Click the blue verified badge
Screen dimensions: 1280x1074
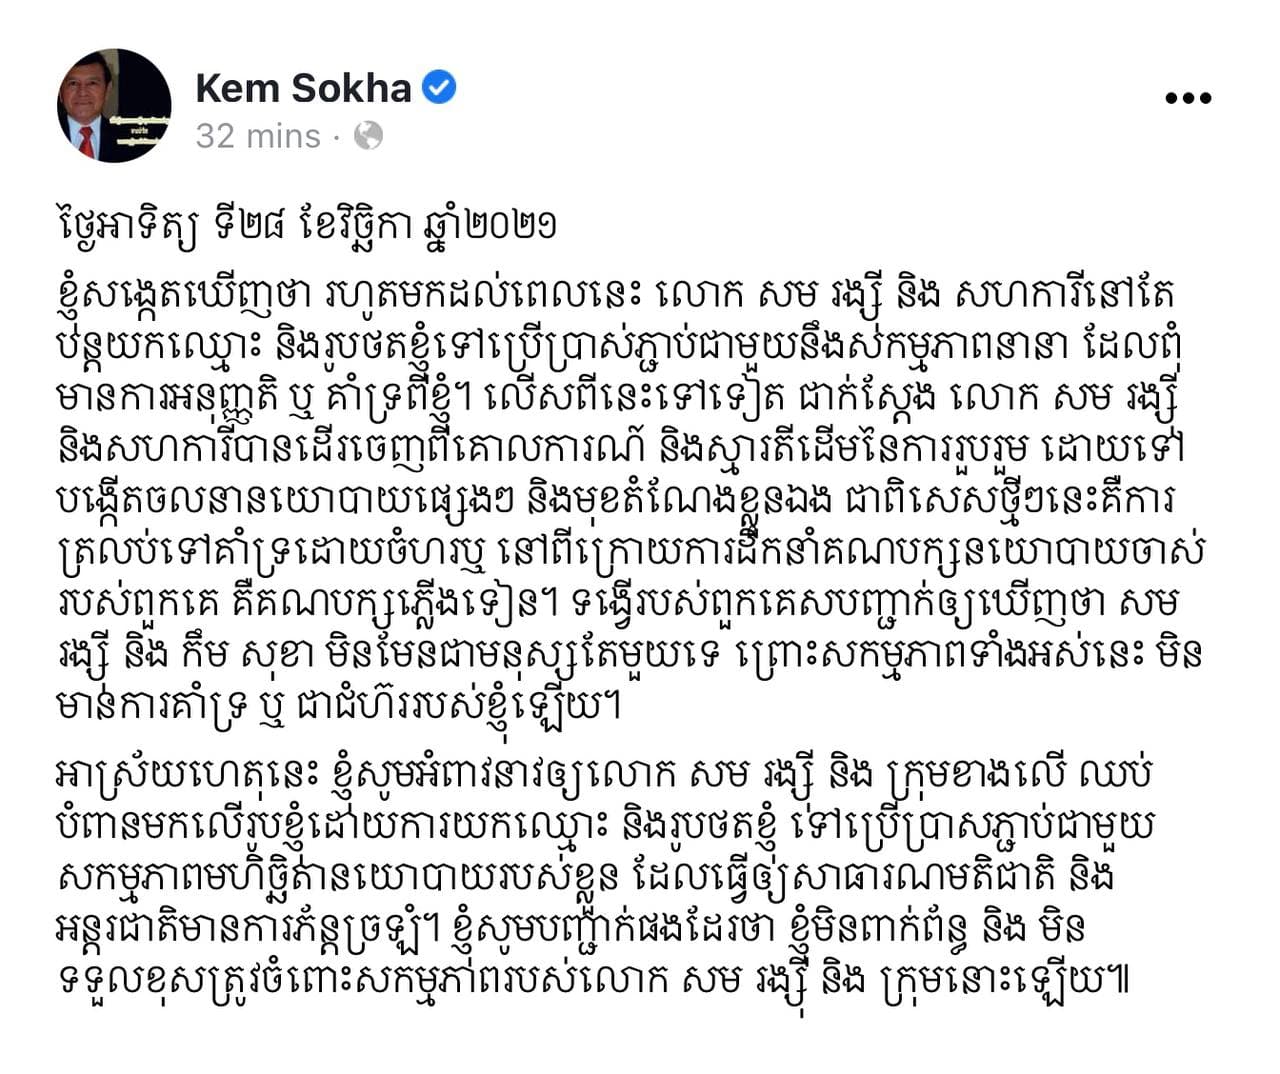439,87
